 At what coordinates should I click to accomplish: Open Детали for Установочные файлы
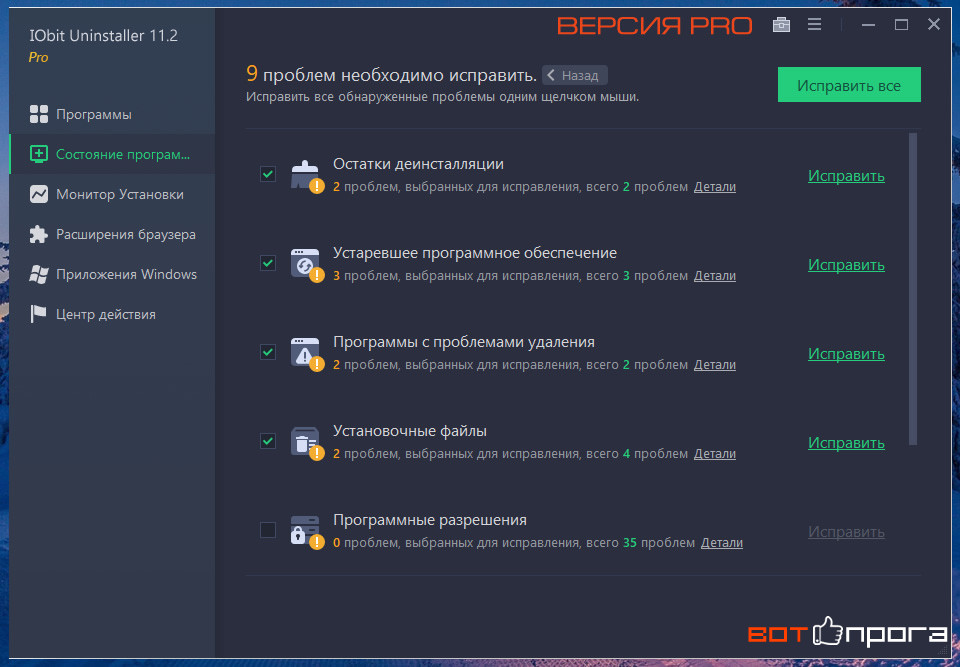point(714,454)
